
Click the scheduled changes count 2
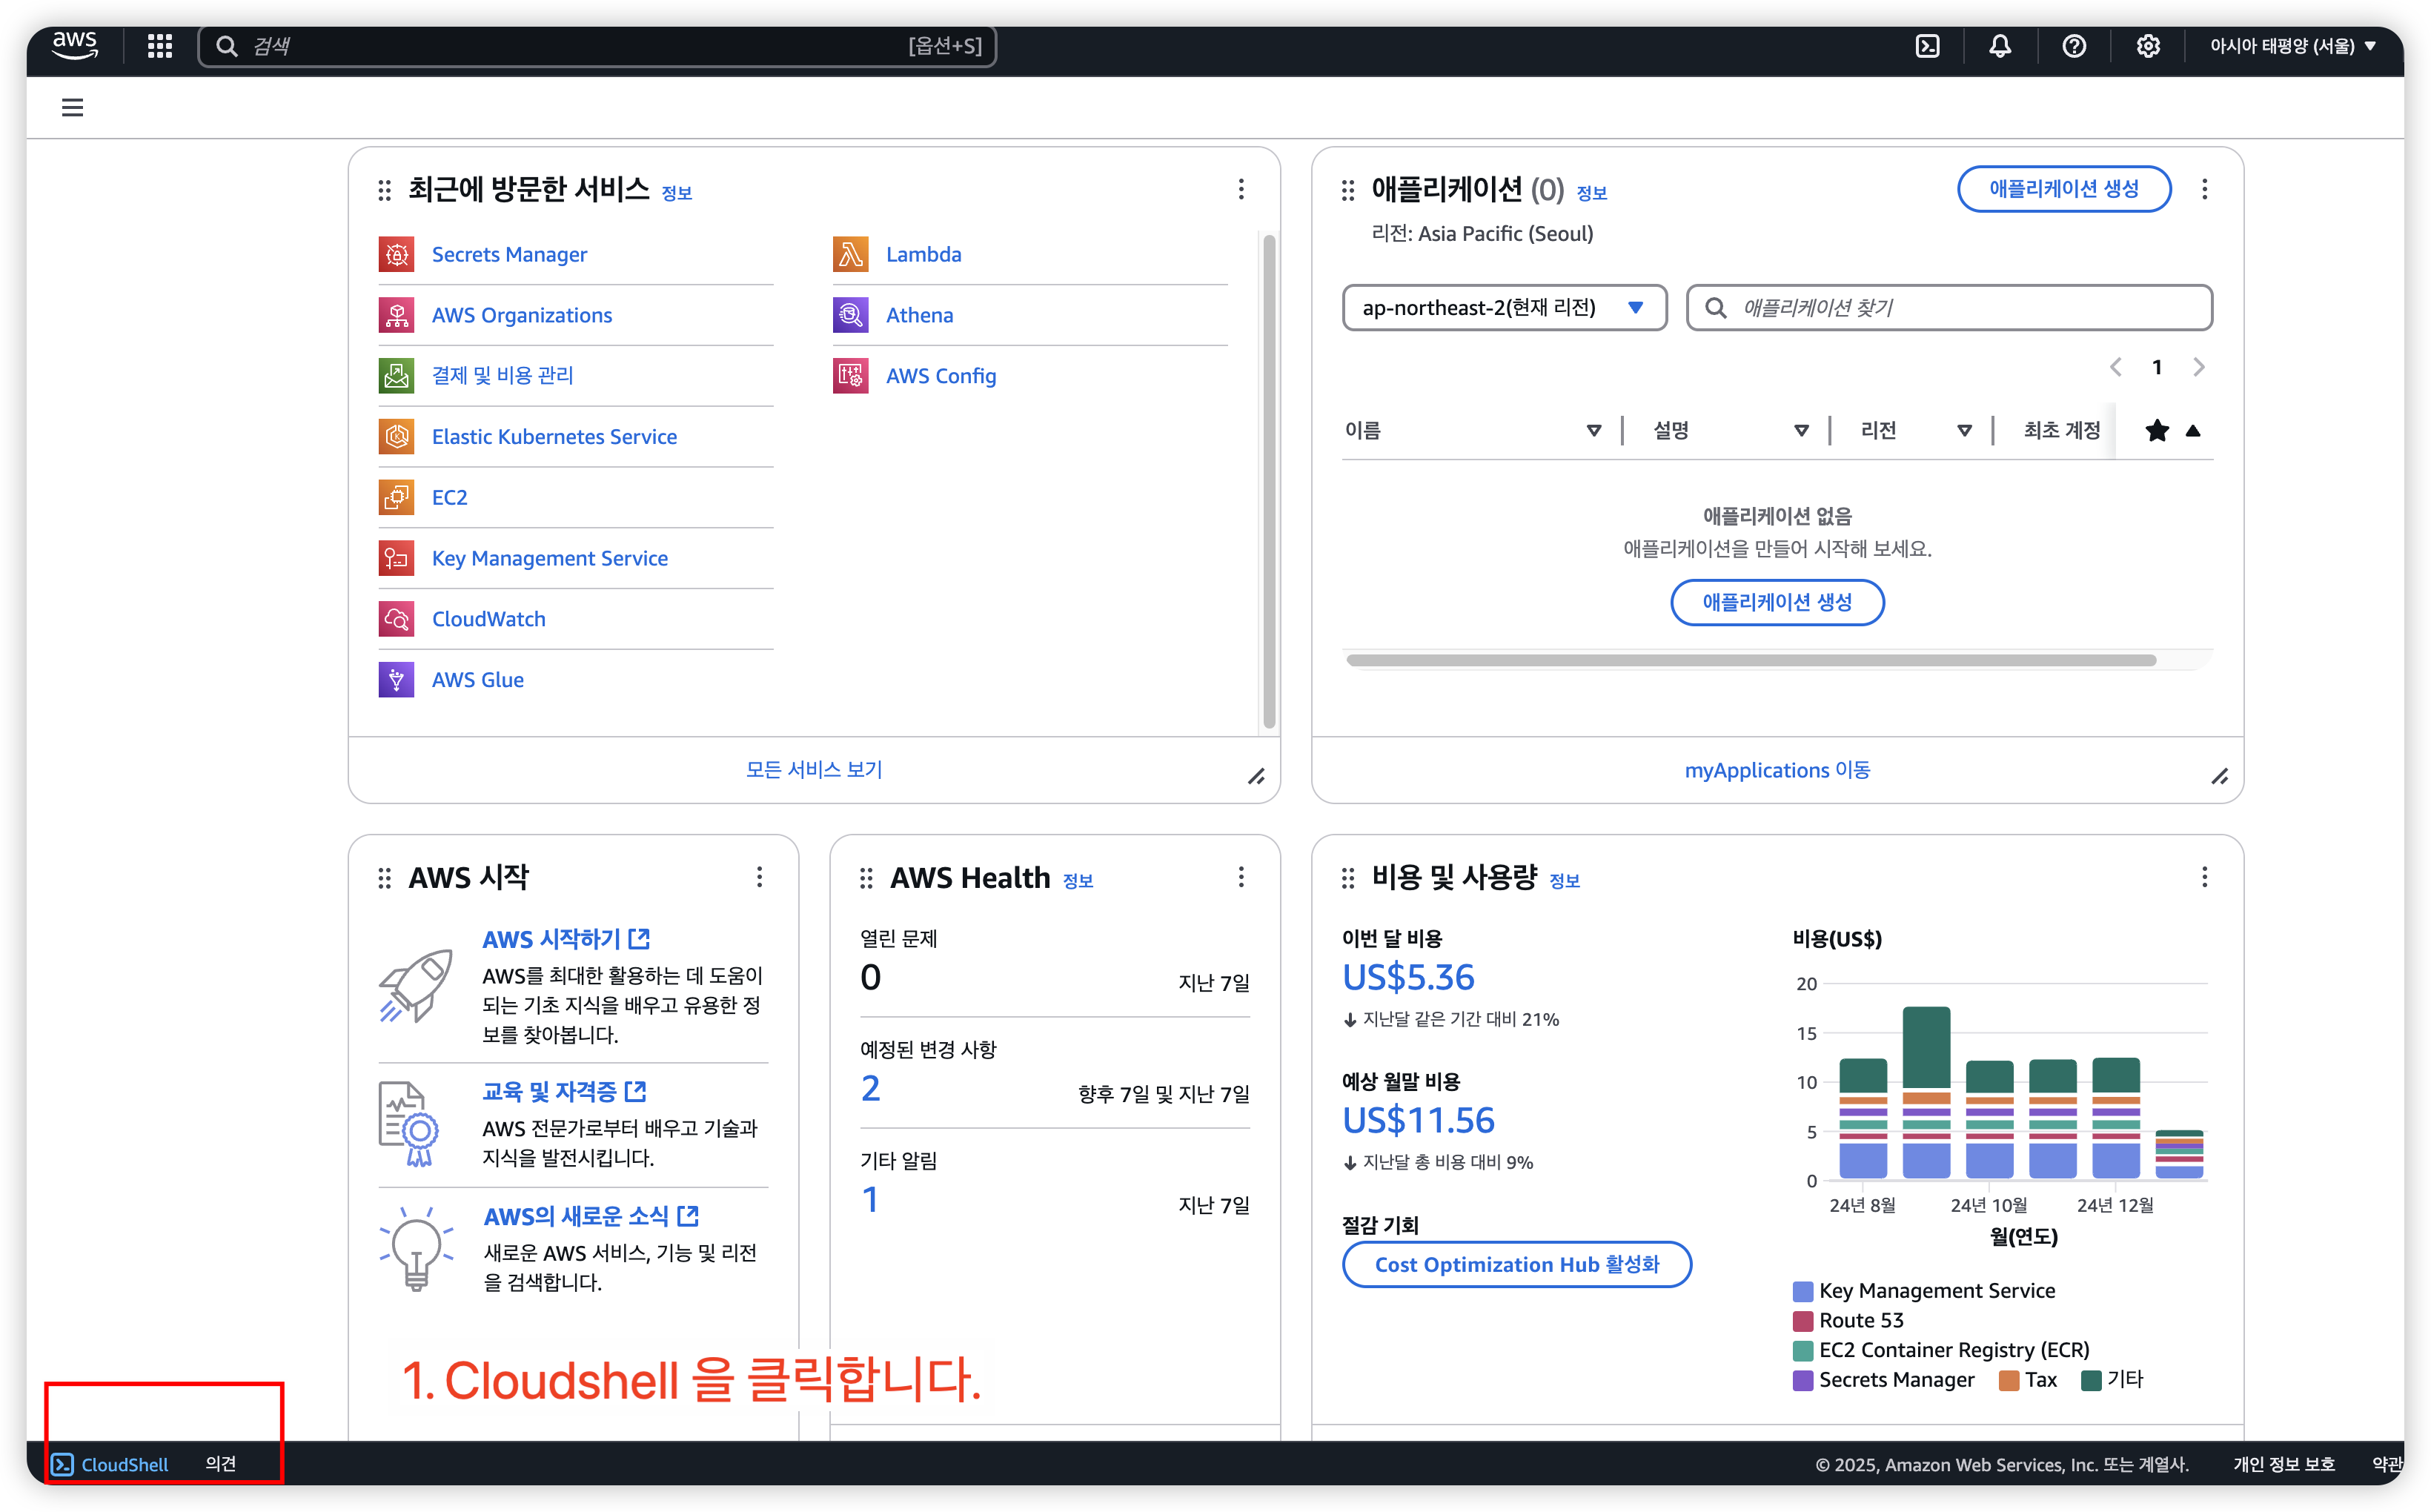pos(870,1088)
